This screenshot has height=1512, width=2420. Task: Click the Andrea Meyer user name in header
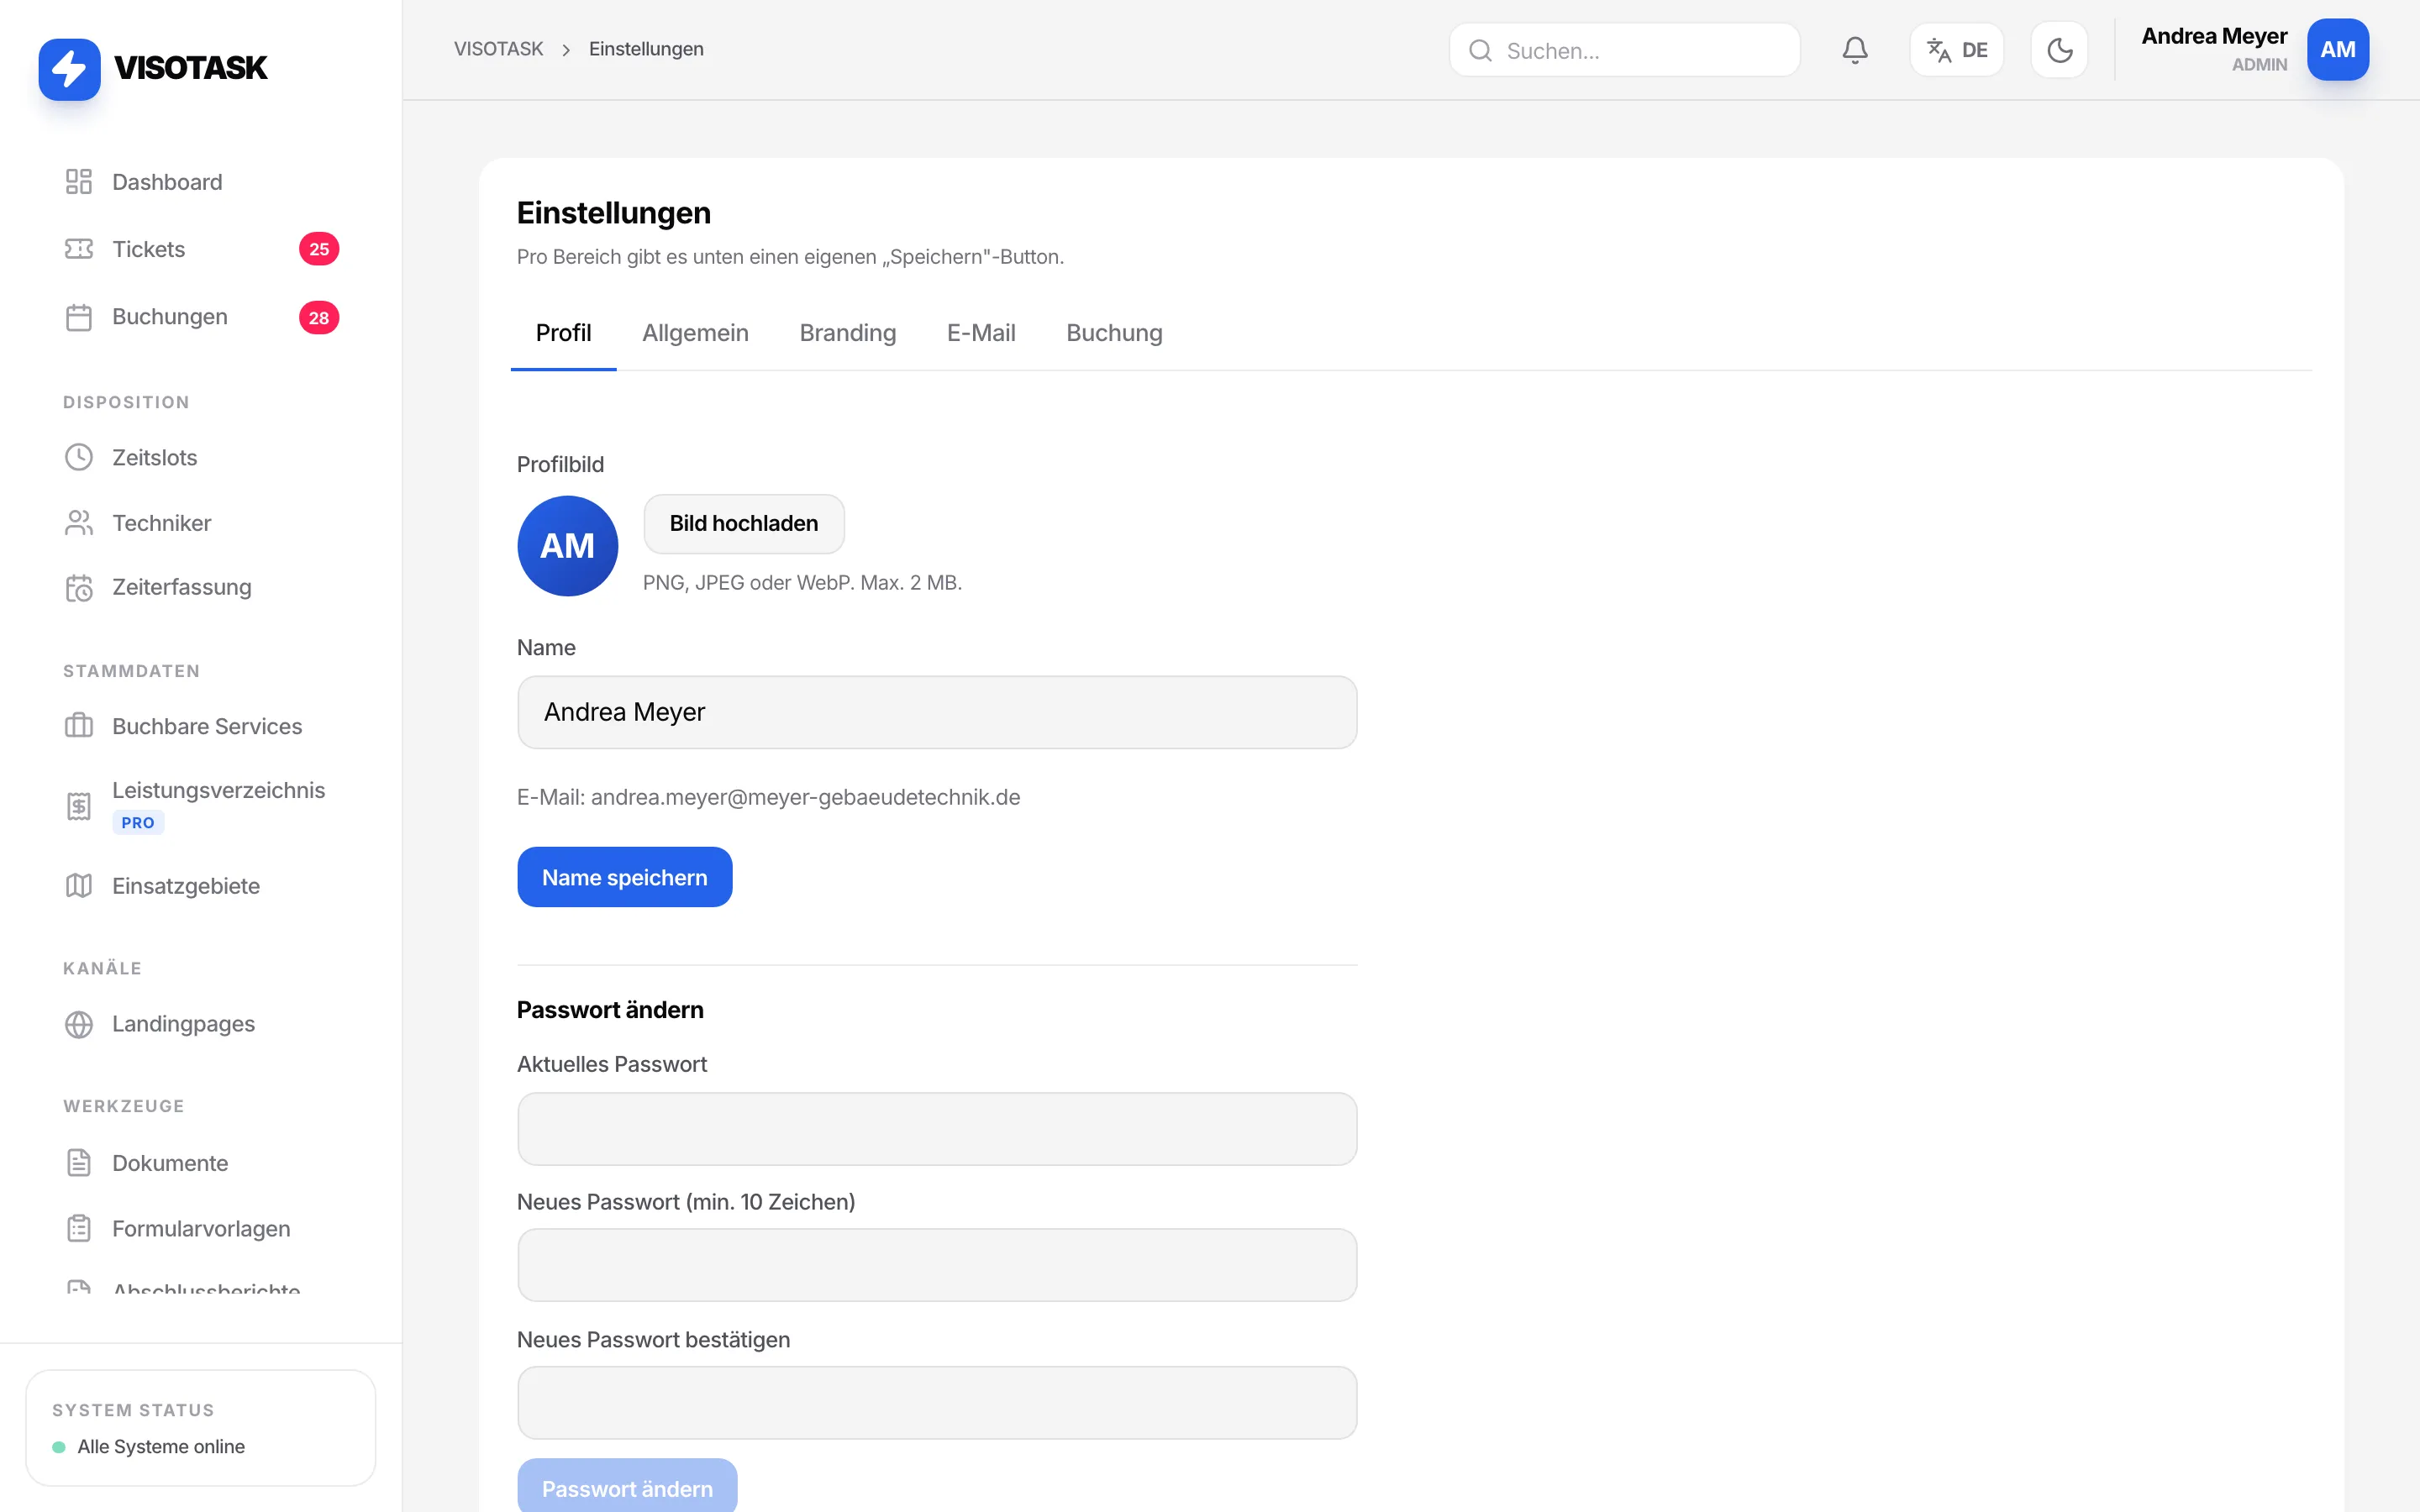pos(2214,36)
